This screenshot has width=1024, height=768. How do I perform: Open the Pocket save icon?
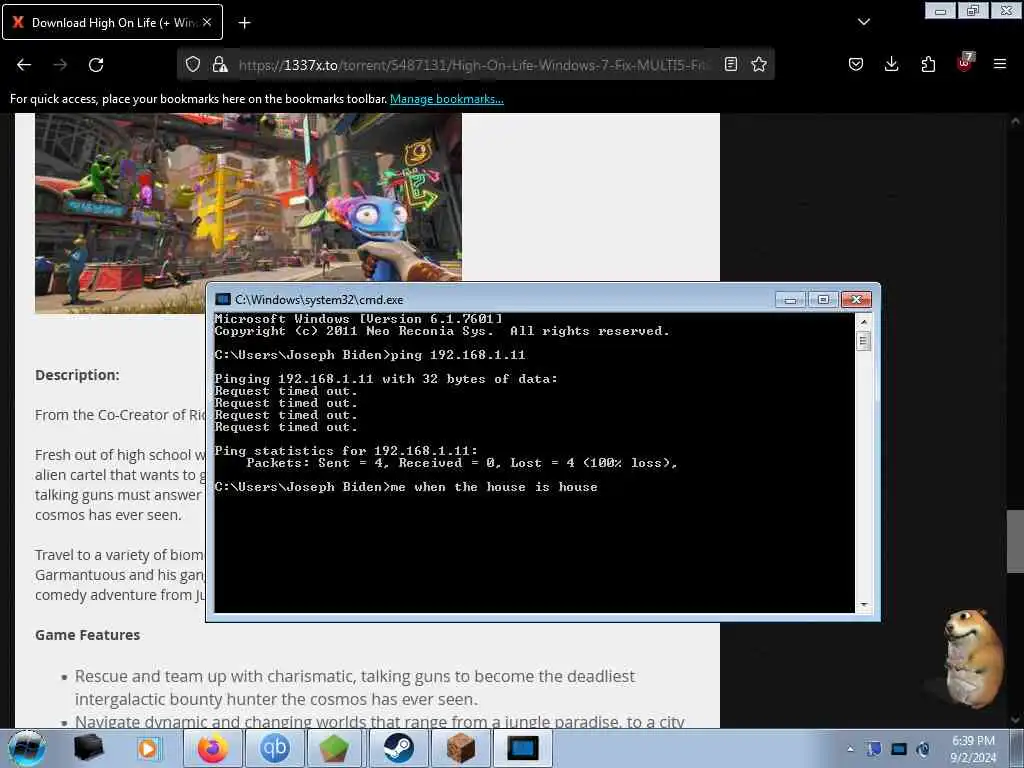pyautogui.click(x=856, y=64)
